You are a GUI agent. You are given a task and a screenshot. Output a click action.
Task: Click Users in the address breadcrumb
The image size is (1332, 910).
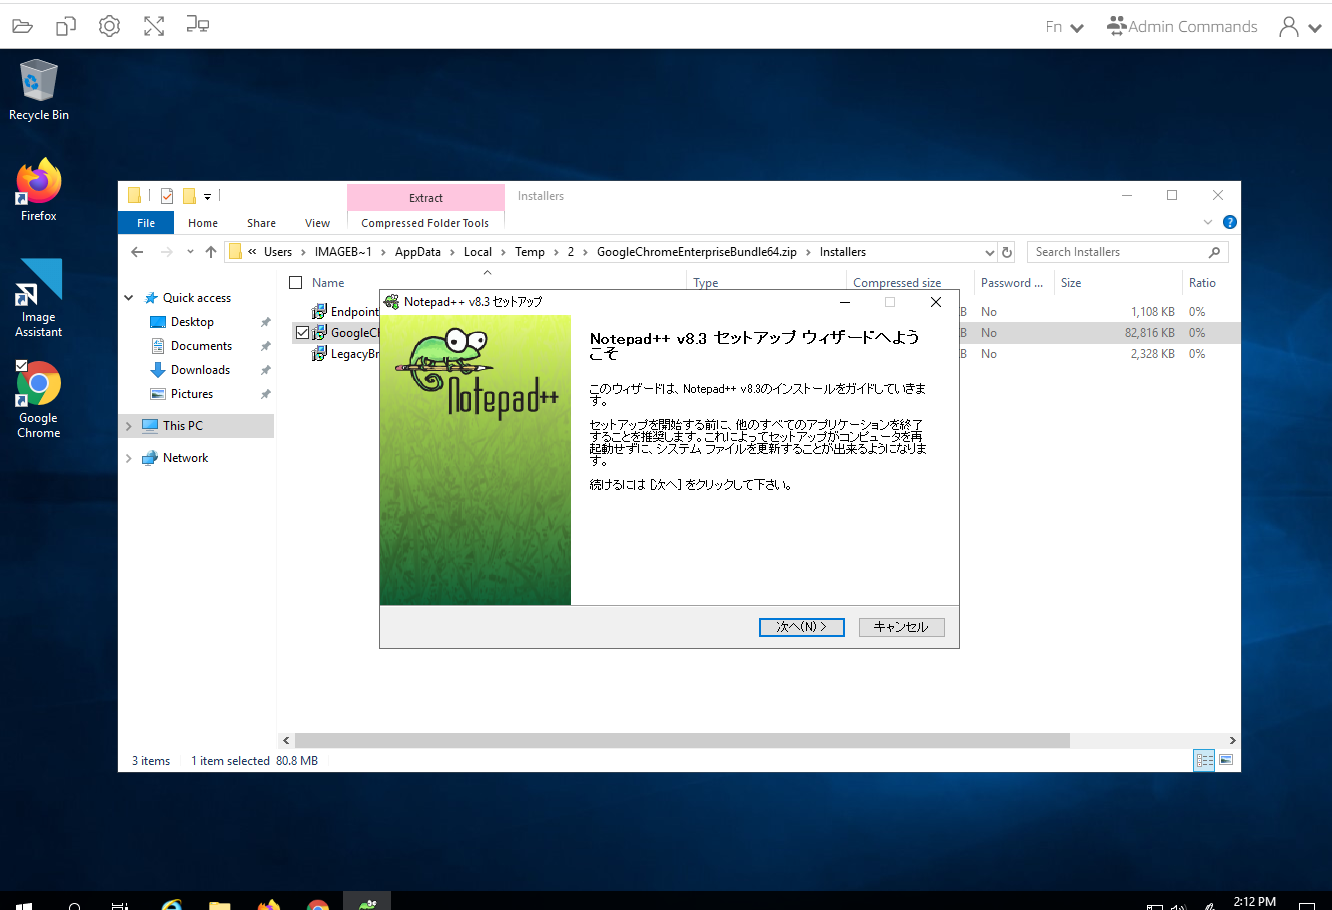[278, 252]
